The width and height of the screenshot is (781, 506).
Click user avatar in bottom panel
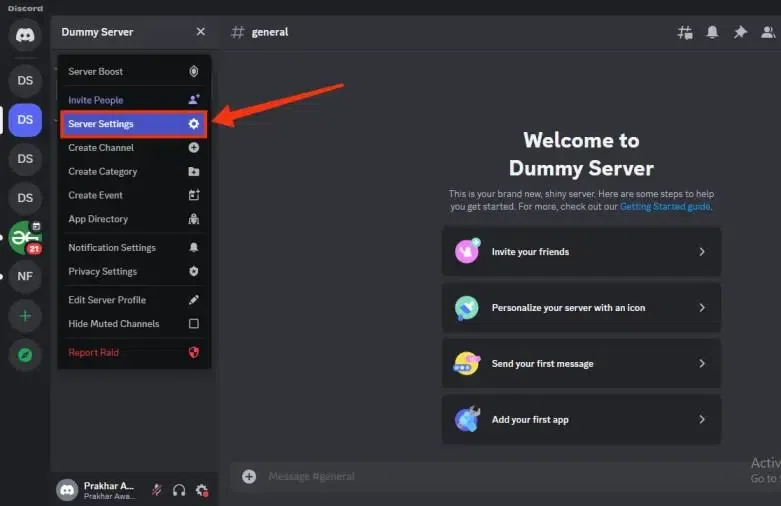point(67,490)
